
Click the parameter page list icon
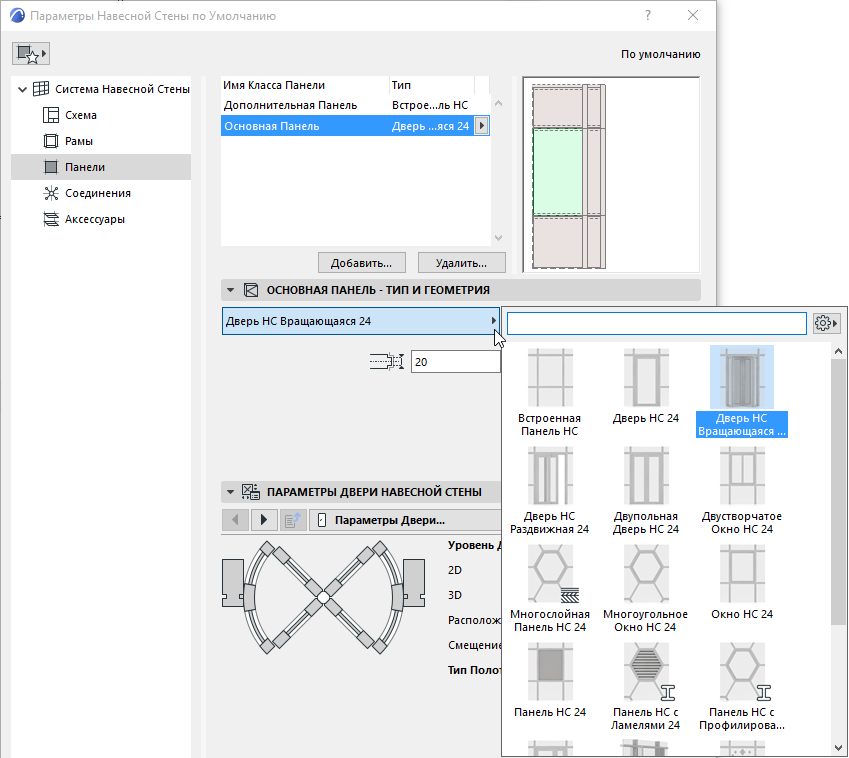click(x=293, y=520)
